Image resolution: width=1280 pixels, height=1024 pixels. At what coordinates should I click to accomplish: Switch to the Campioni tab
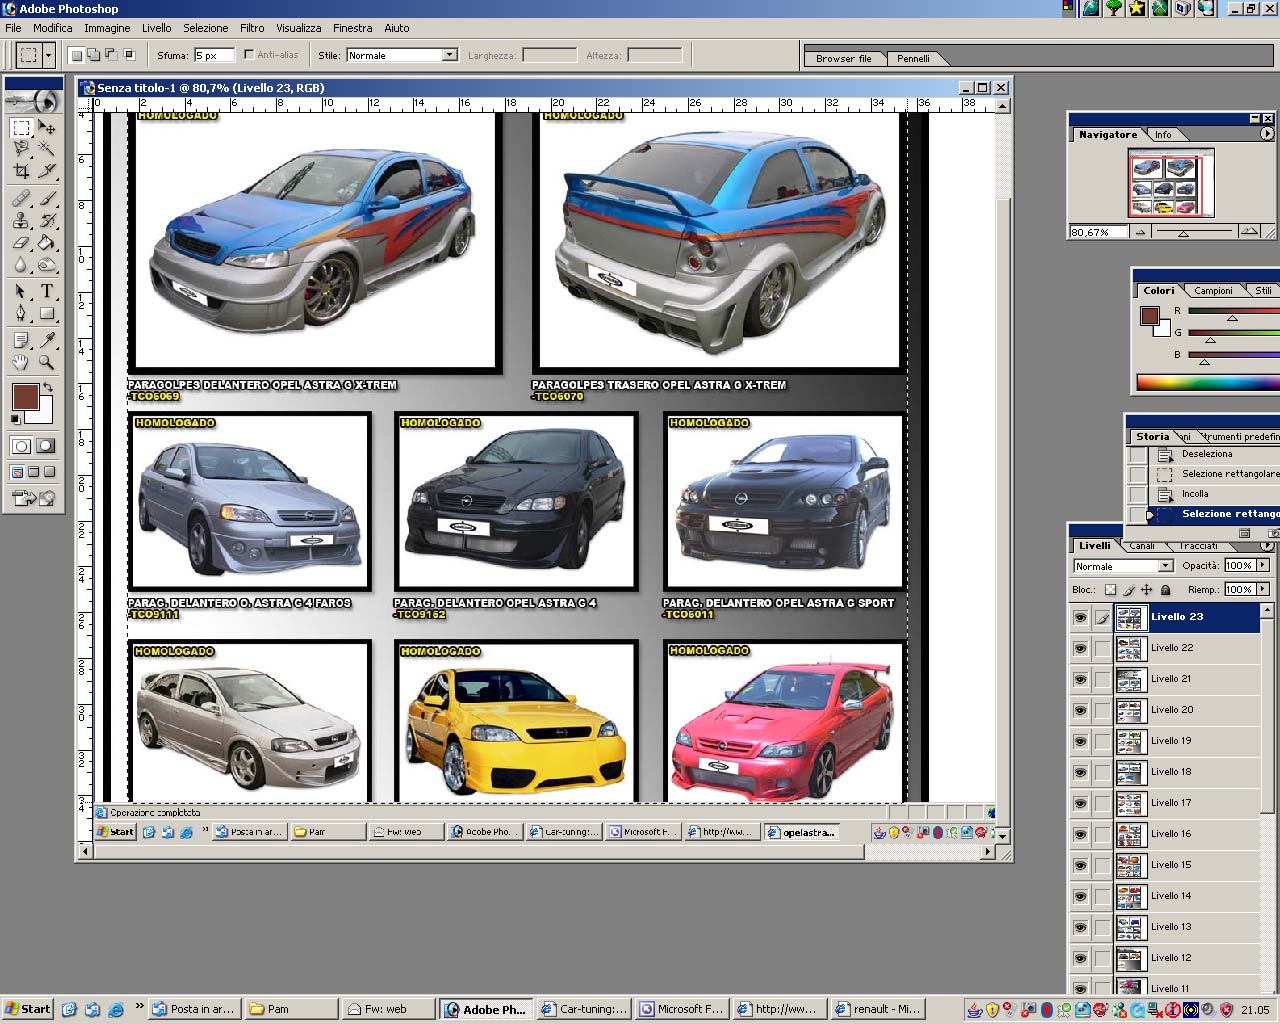click(1213, 291)
